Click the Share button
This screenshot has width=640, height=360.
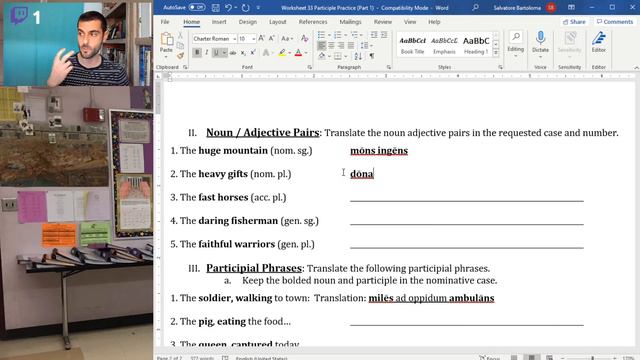(x=574, y=22)
